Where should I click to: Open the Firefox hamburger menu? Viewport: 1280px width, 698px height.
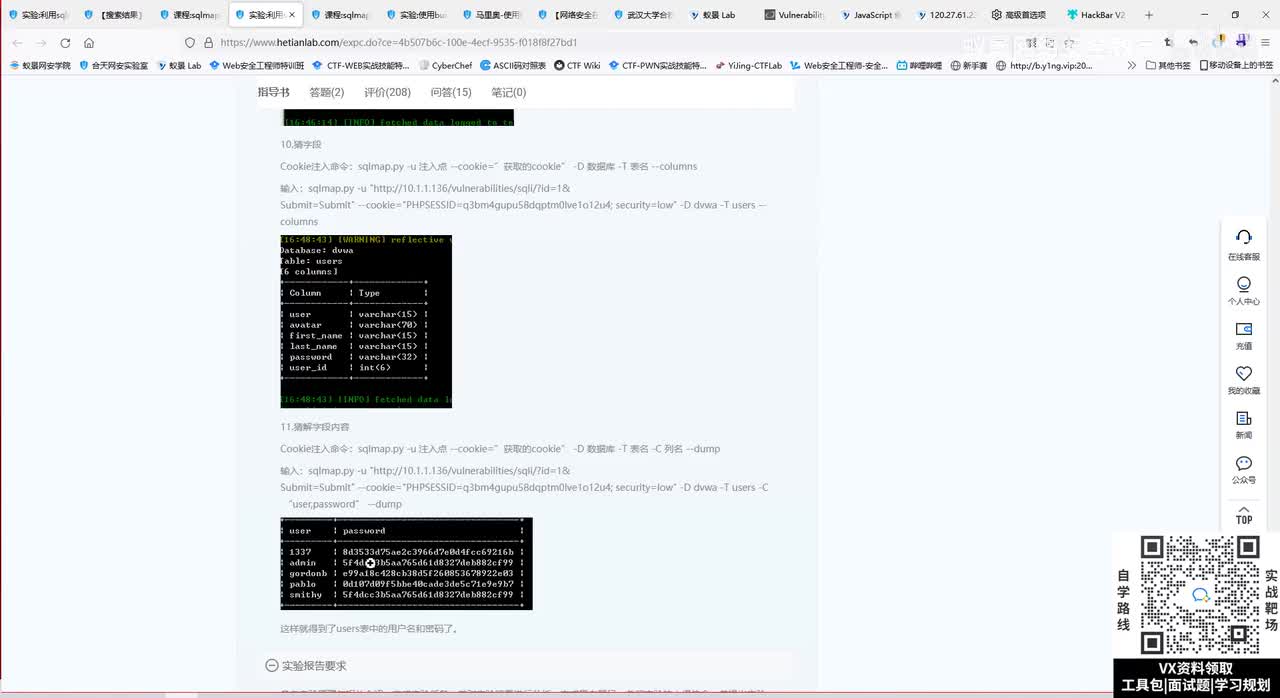tap(1265, 43)
